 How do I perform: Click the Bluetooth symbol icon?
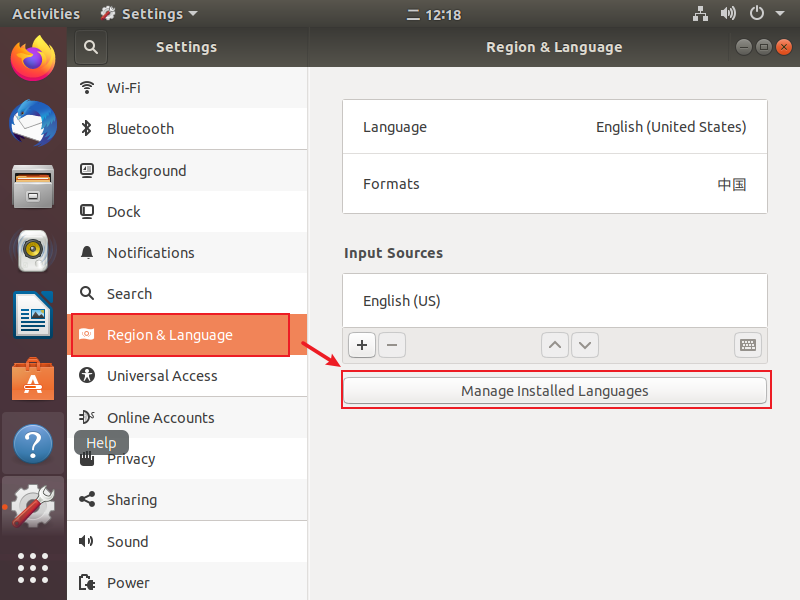pyautogui.click(x=87, y=129)
